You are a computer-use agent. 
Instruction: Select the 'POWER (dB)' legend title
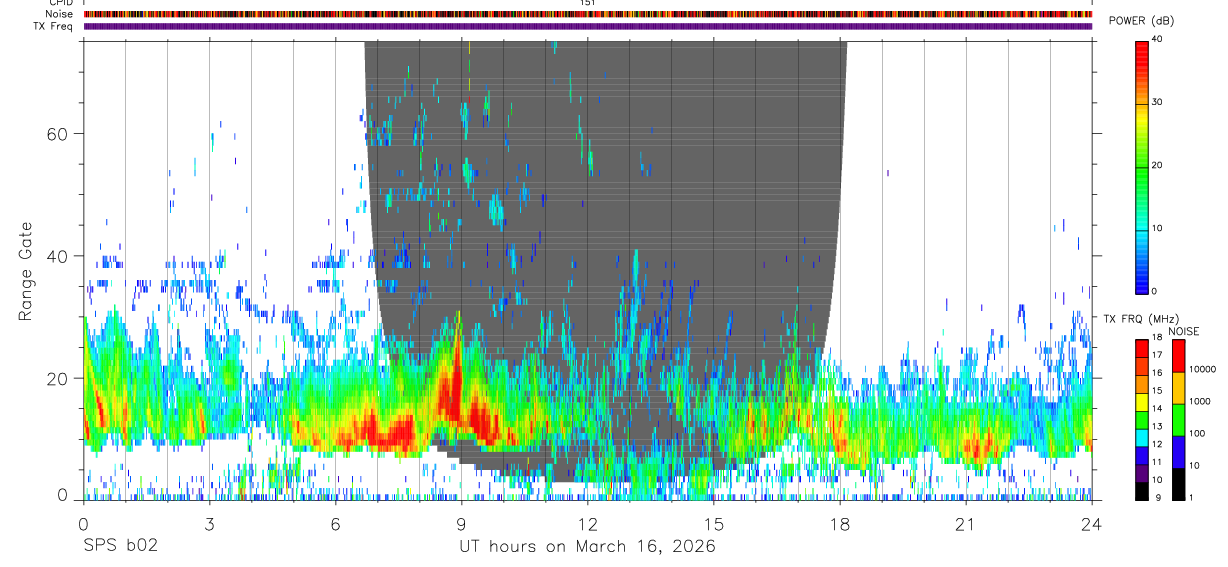[1143, 20]
